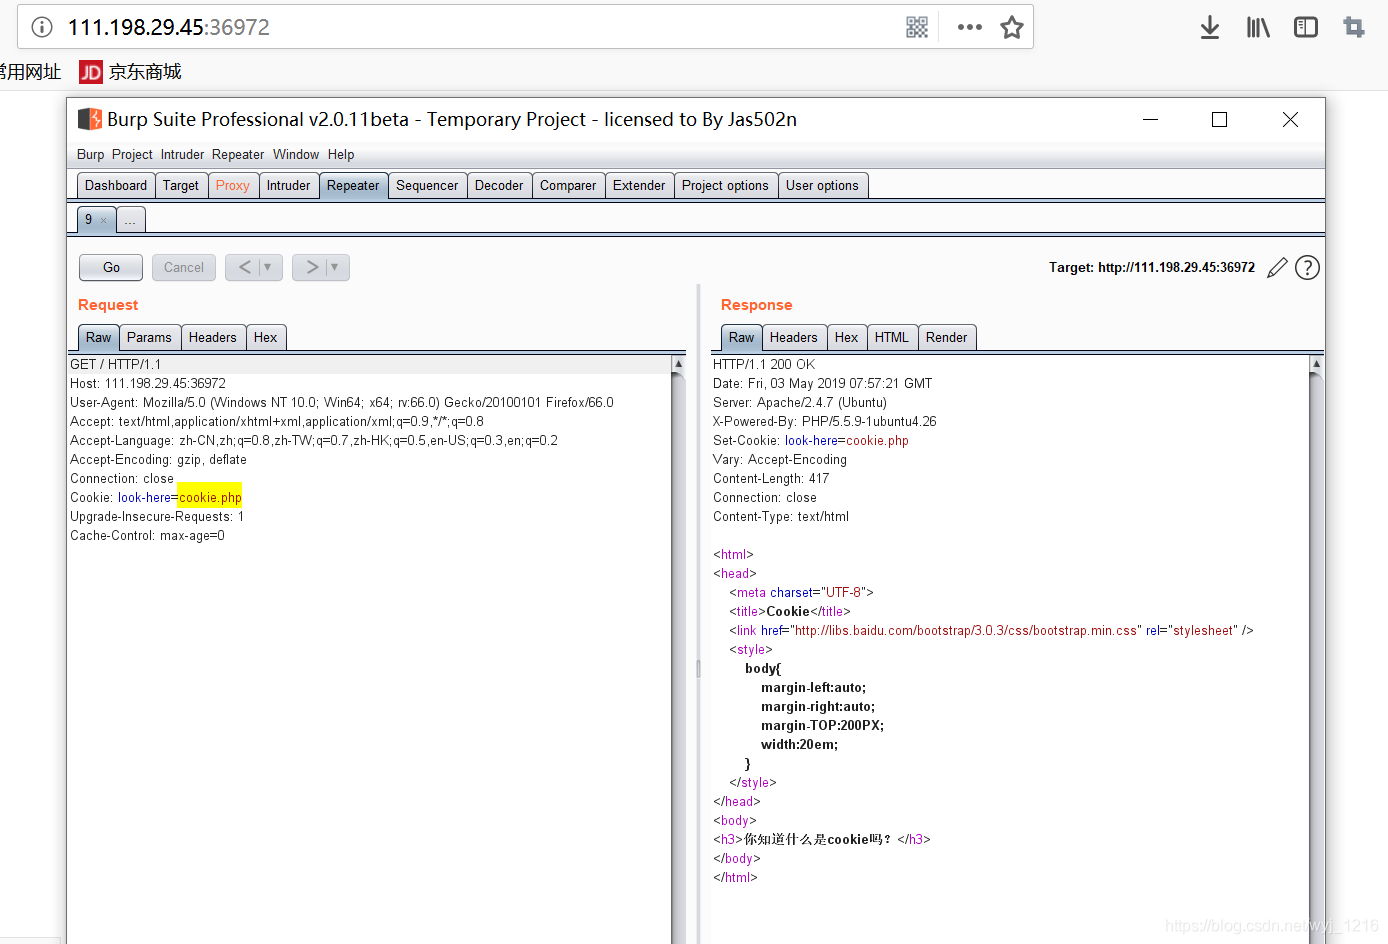Show site information icon in address bar
The height and width of the screenshot is (944, 1388).
(42, 27)
